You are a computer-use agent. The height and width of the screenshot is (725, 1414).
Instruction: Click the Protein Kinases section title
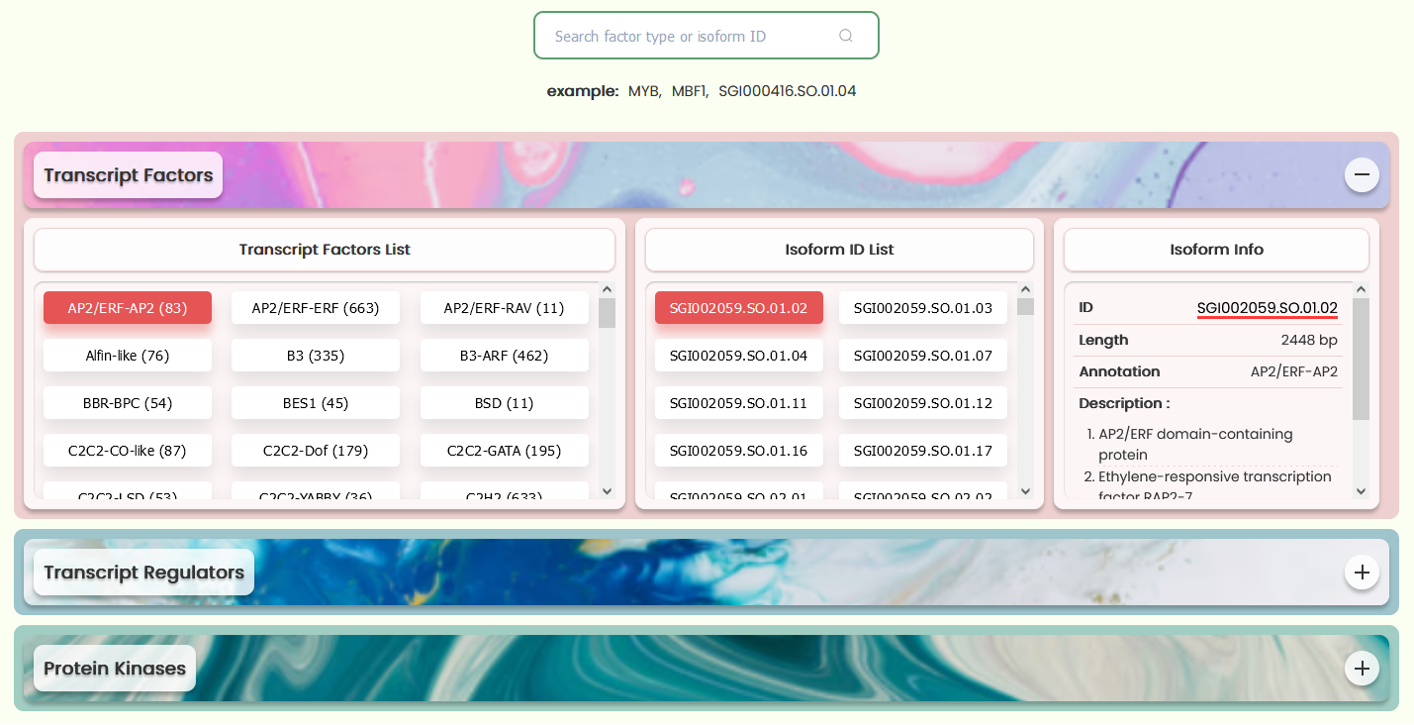[115, 668]
